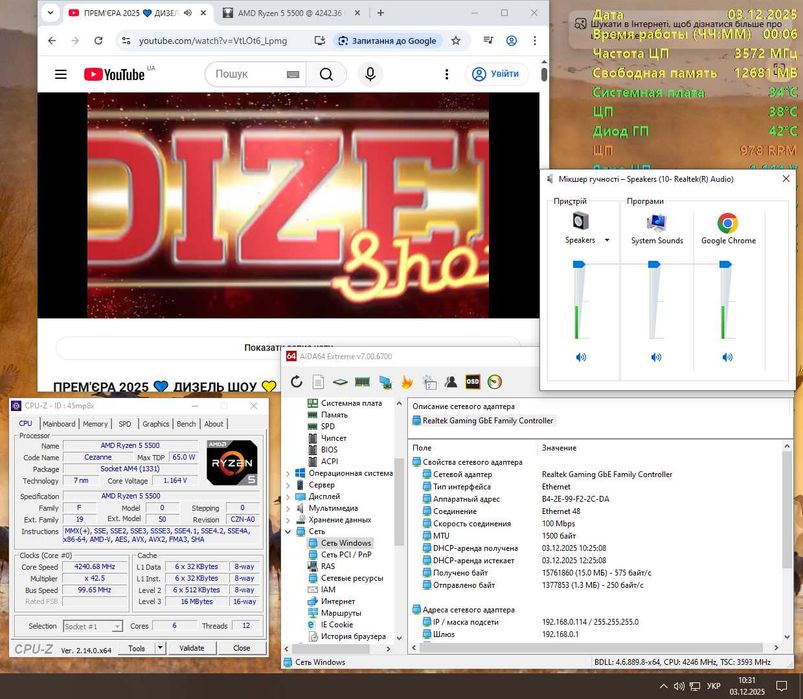Click the AIDA64 Refresh toolbar icon

[297, 382]
